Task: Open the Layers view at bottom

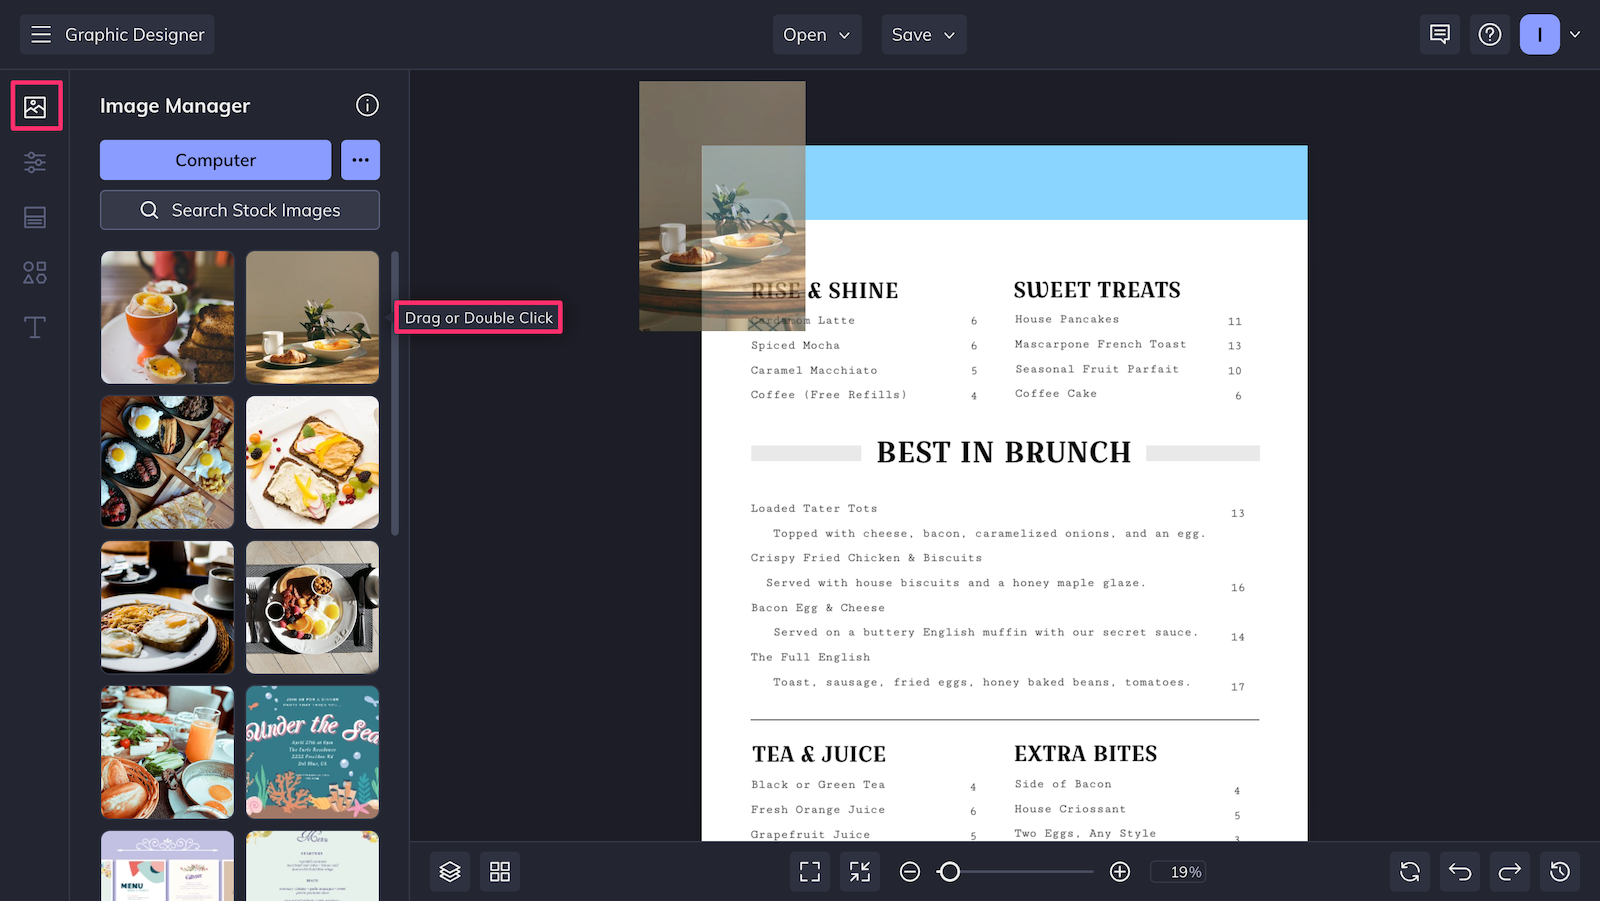Action: (449, 871)
